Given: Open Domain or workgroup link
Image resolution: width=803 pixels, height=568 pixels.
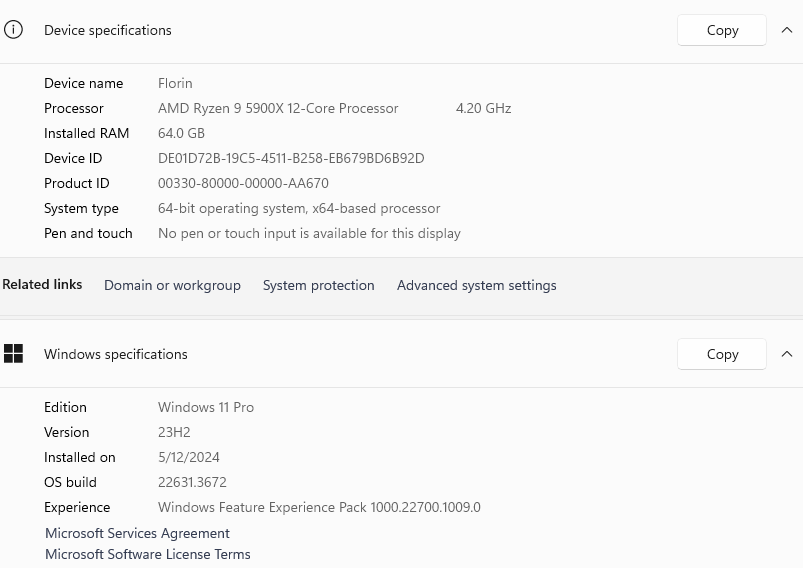Looking at the screenshot, I should click(172, 285).
